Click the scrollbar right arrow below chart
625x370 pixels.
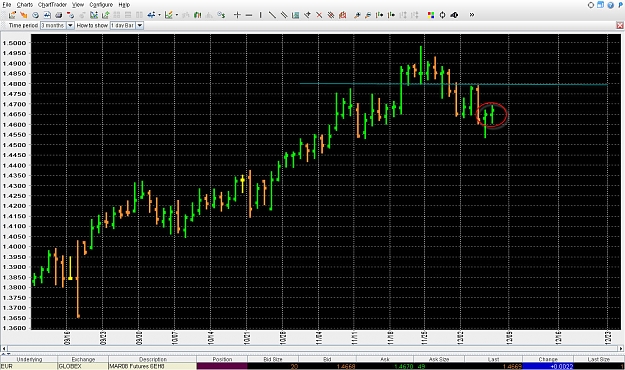(621, 348)
